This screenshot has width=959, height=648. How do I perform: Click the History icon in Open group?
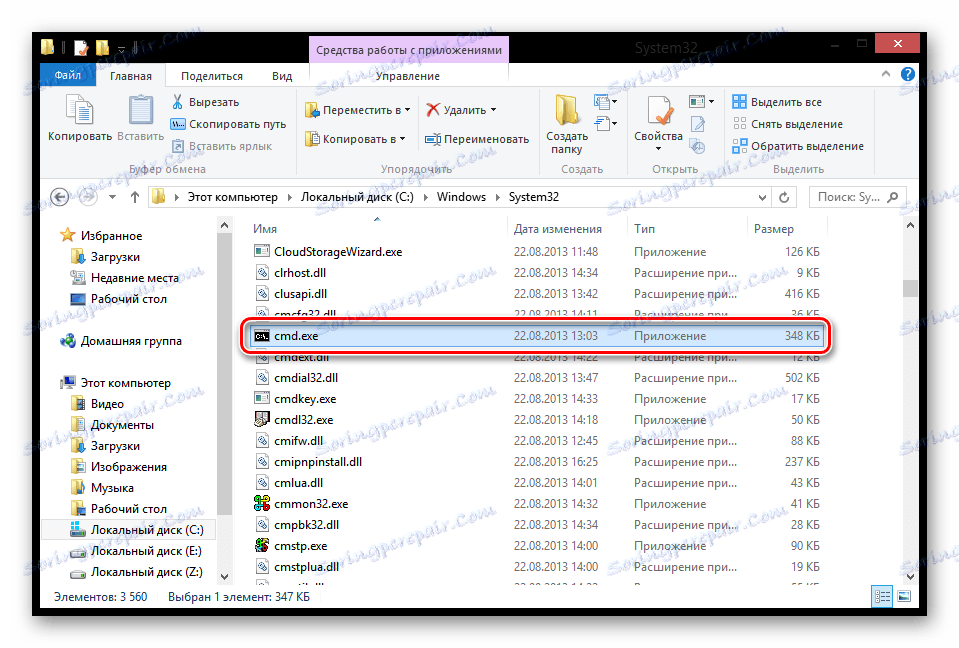click(x=697, y=146)
